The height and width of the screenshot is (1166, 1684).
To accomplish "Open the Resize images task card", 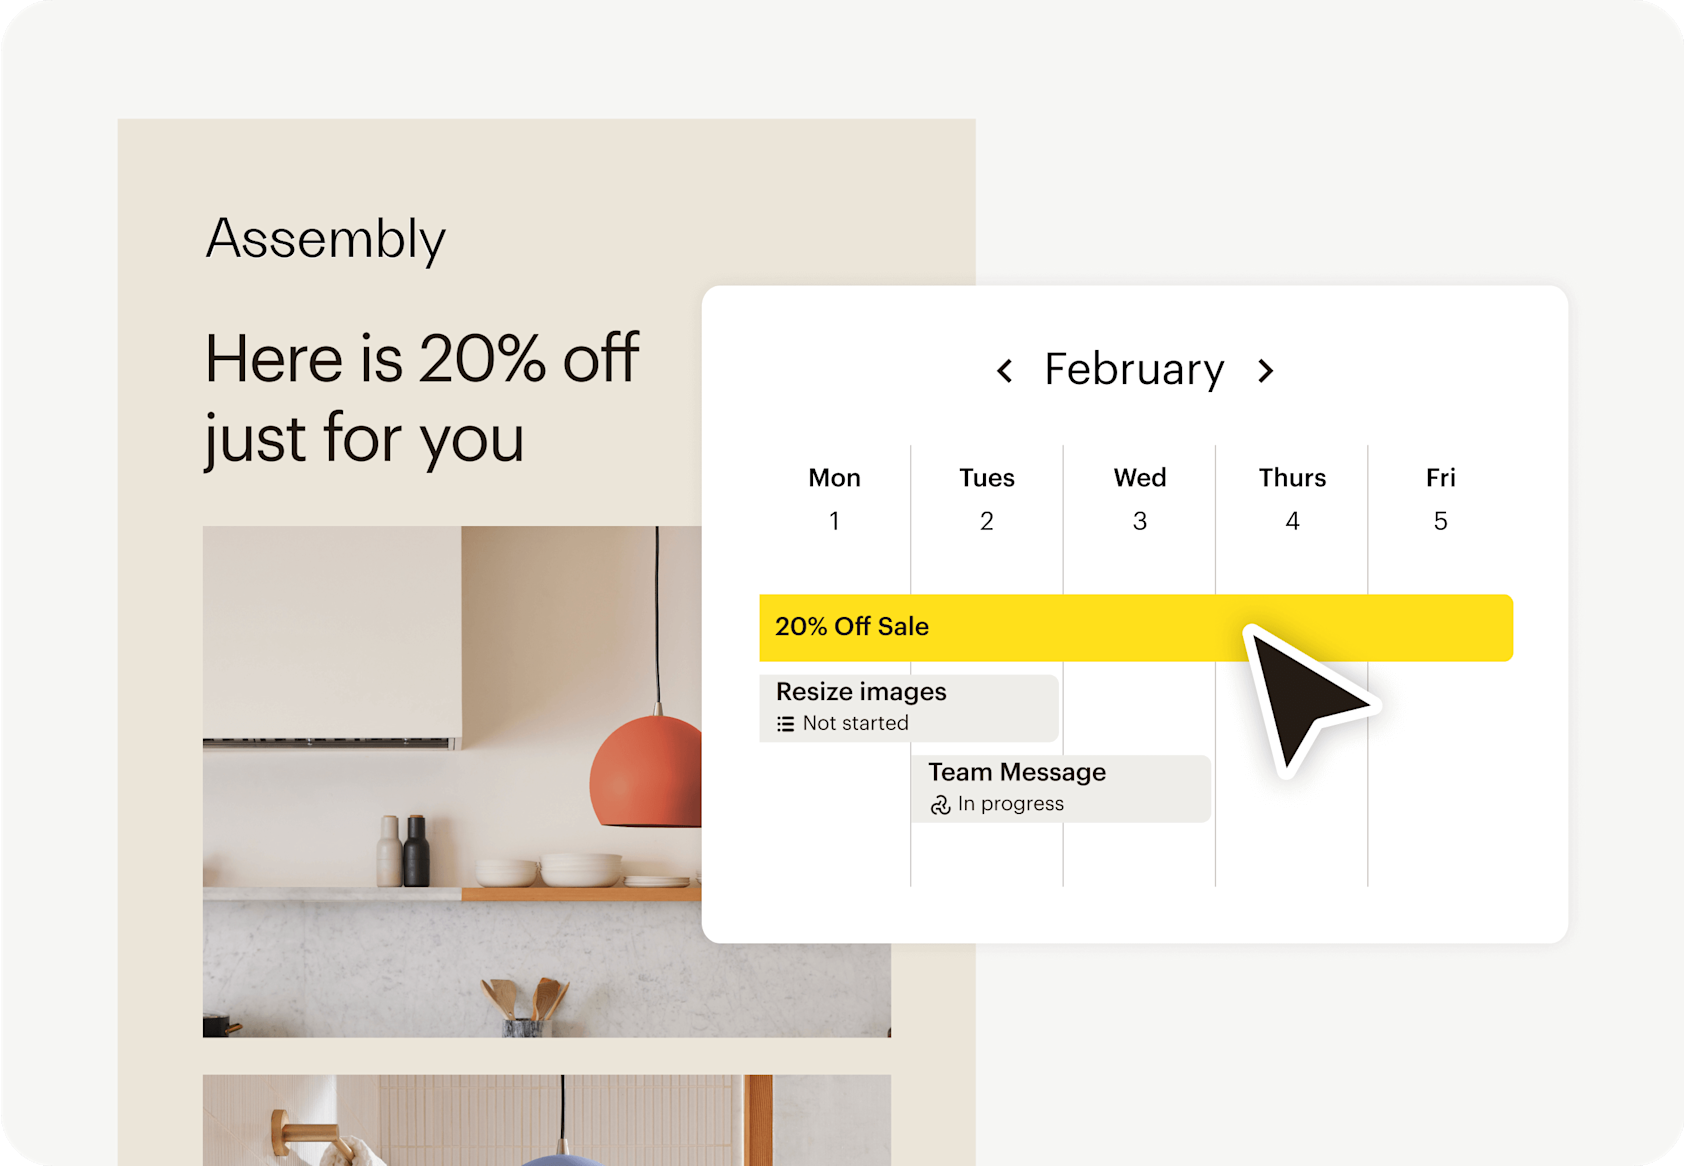I will [880, 707].
